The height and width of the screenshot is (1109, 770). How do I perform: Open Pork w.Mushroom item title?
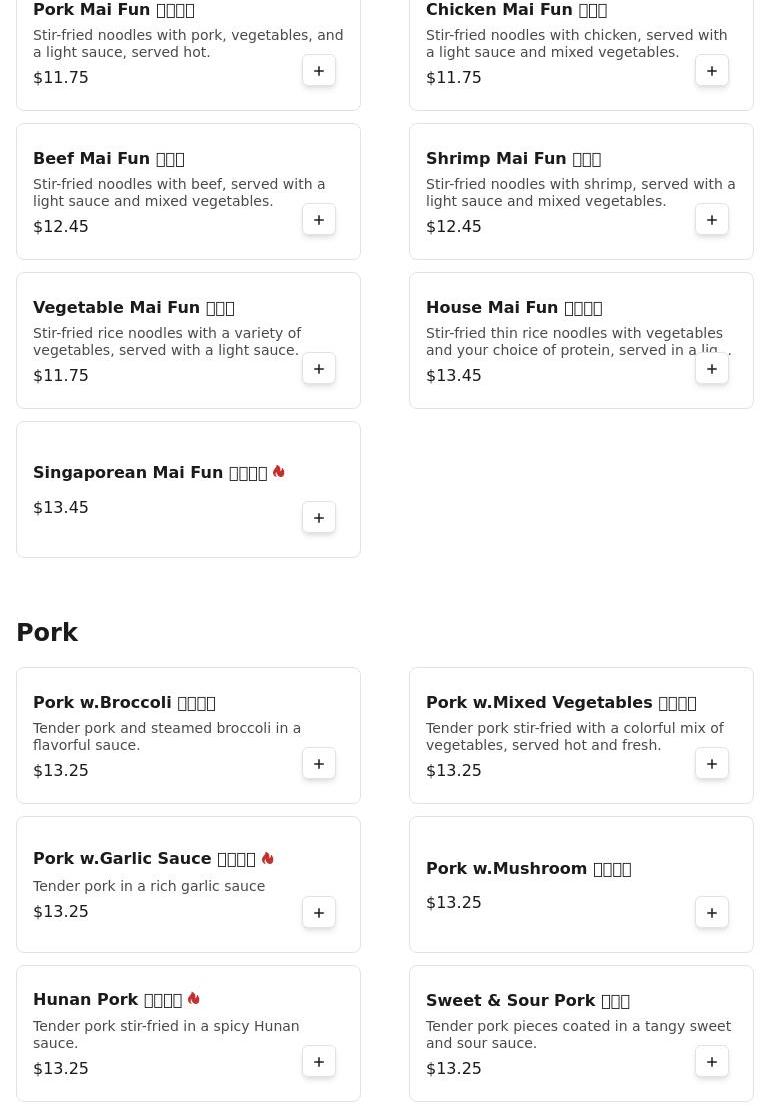(x=528, y=869)
